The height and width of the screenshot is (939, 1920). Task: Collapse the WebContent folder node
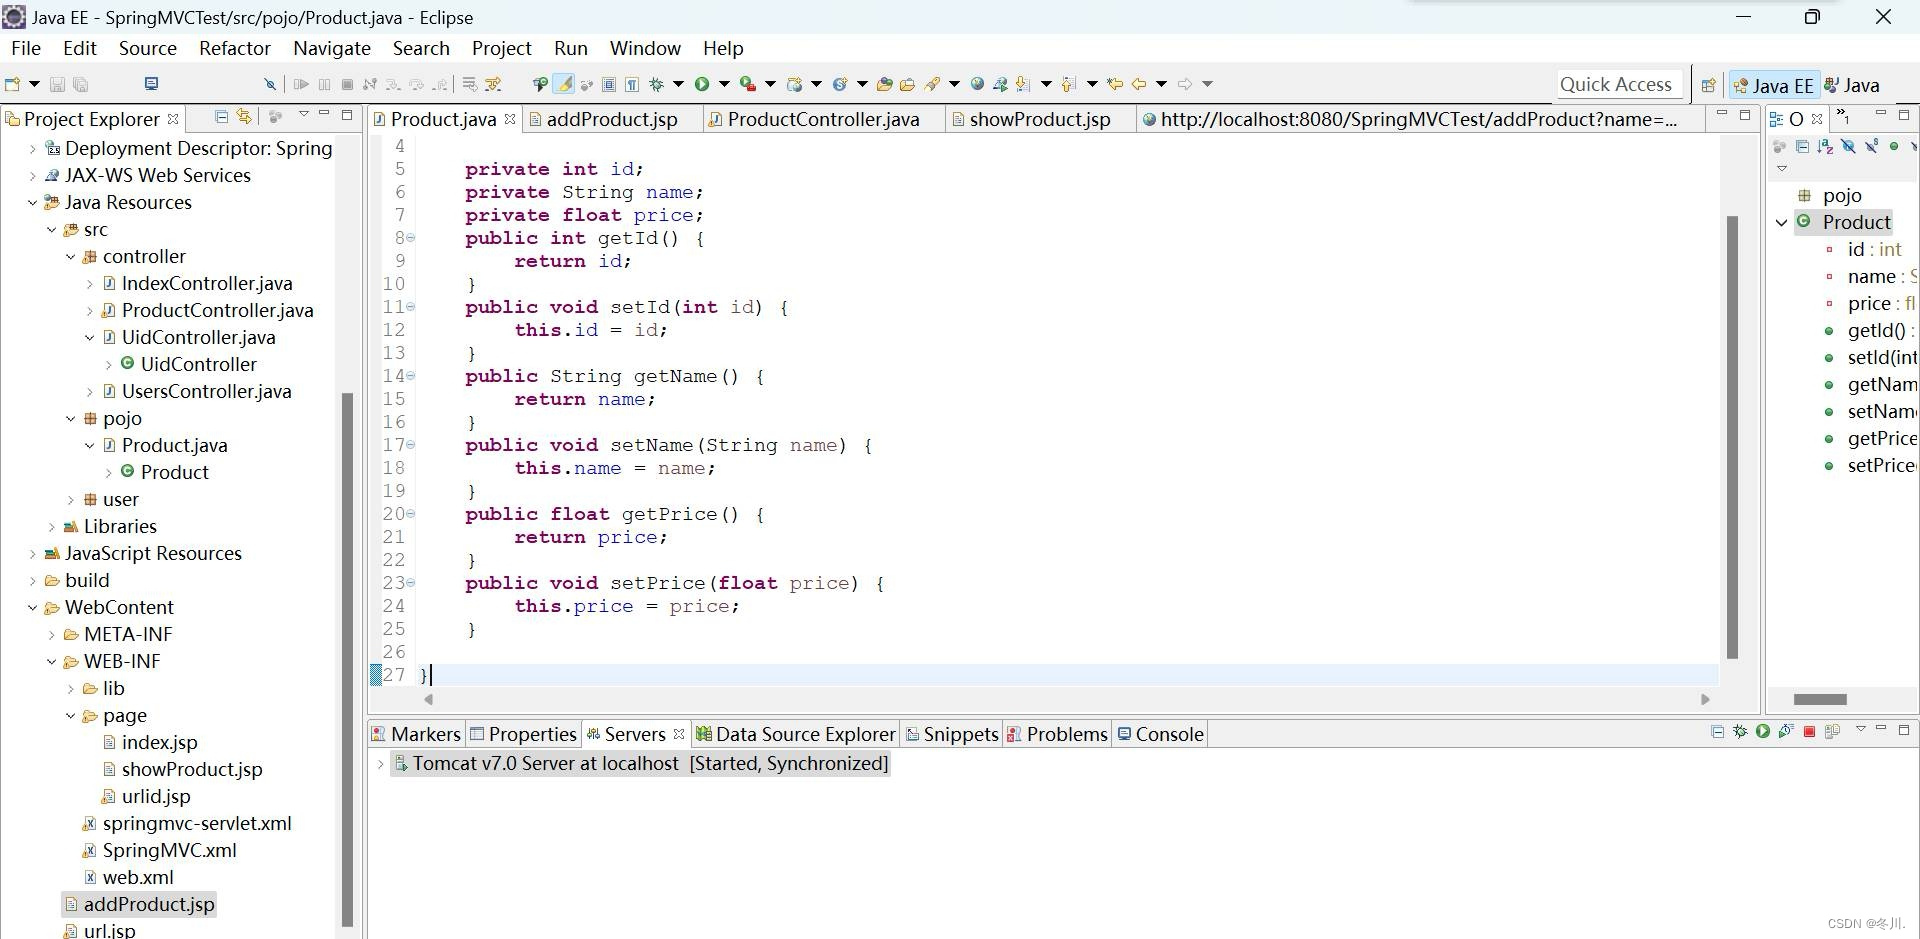tap(32, 607)
